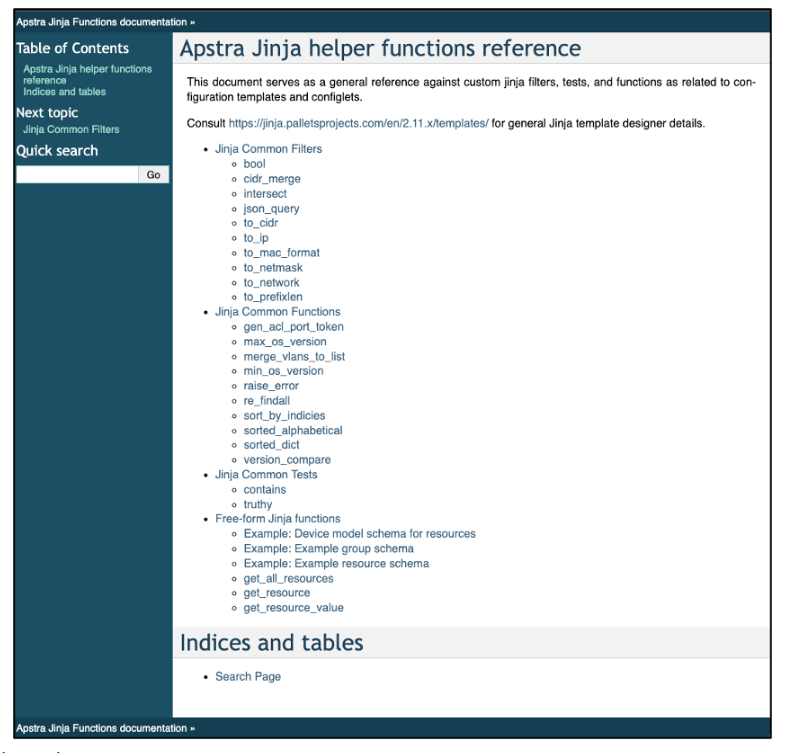Click the Indices and tables main heading
Viewport: 792px width, 753px height.
[272, 643]
